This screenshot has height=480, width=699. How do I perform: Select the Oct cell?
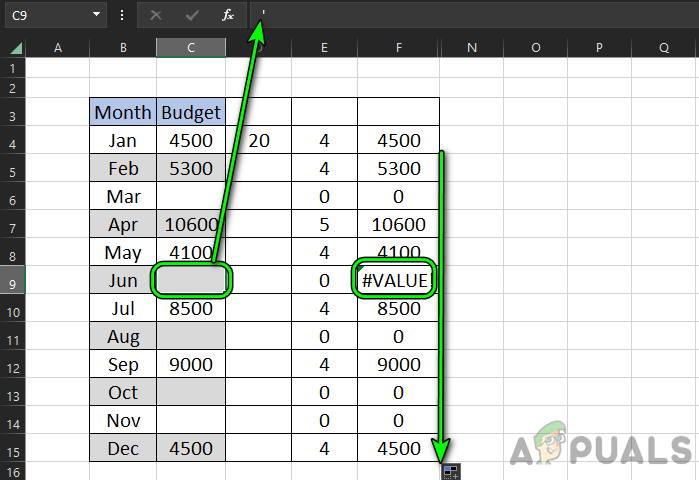[123, 392]
